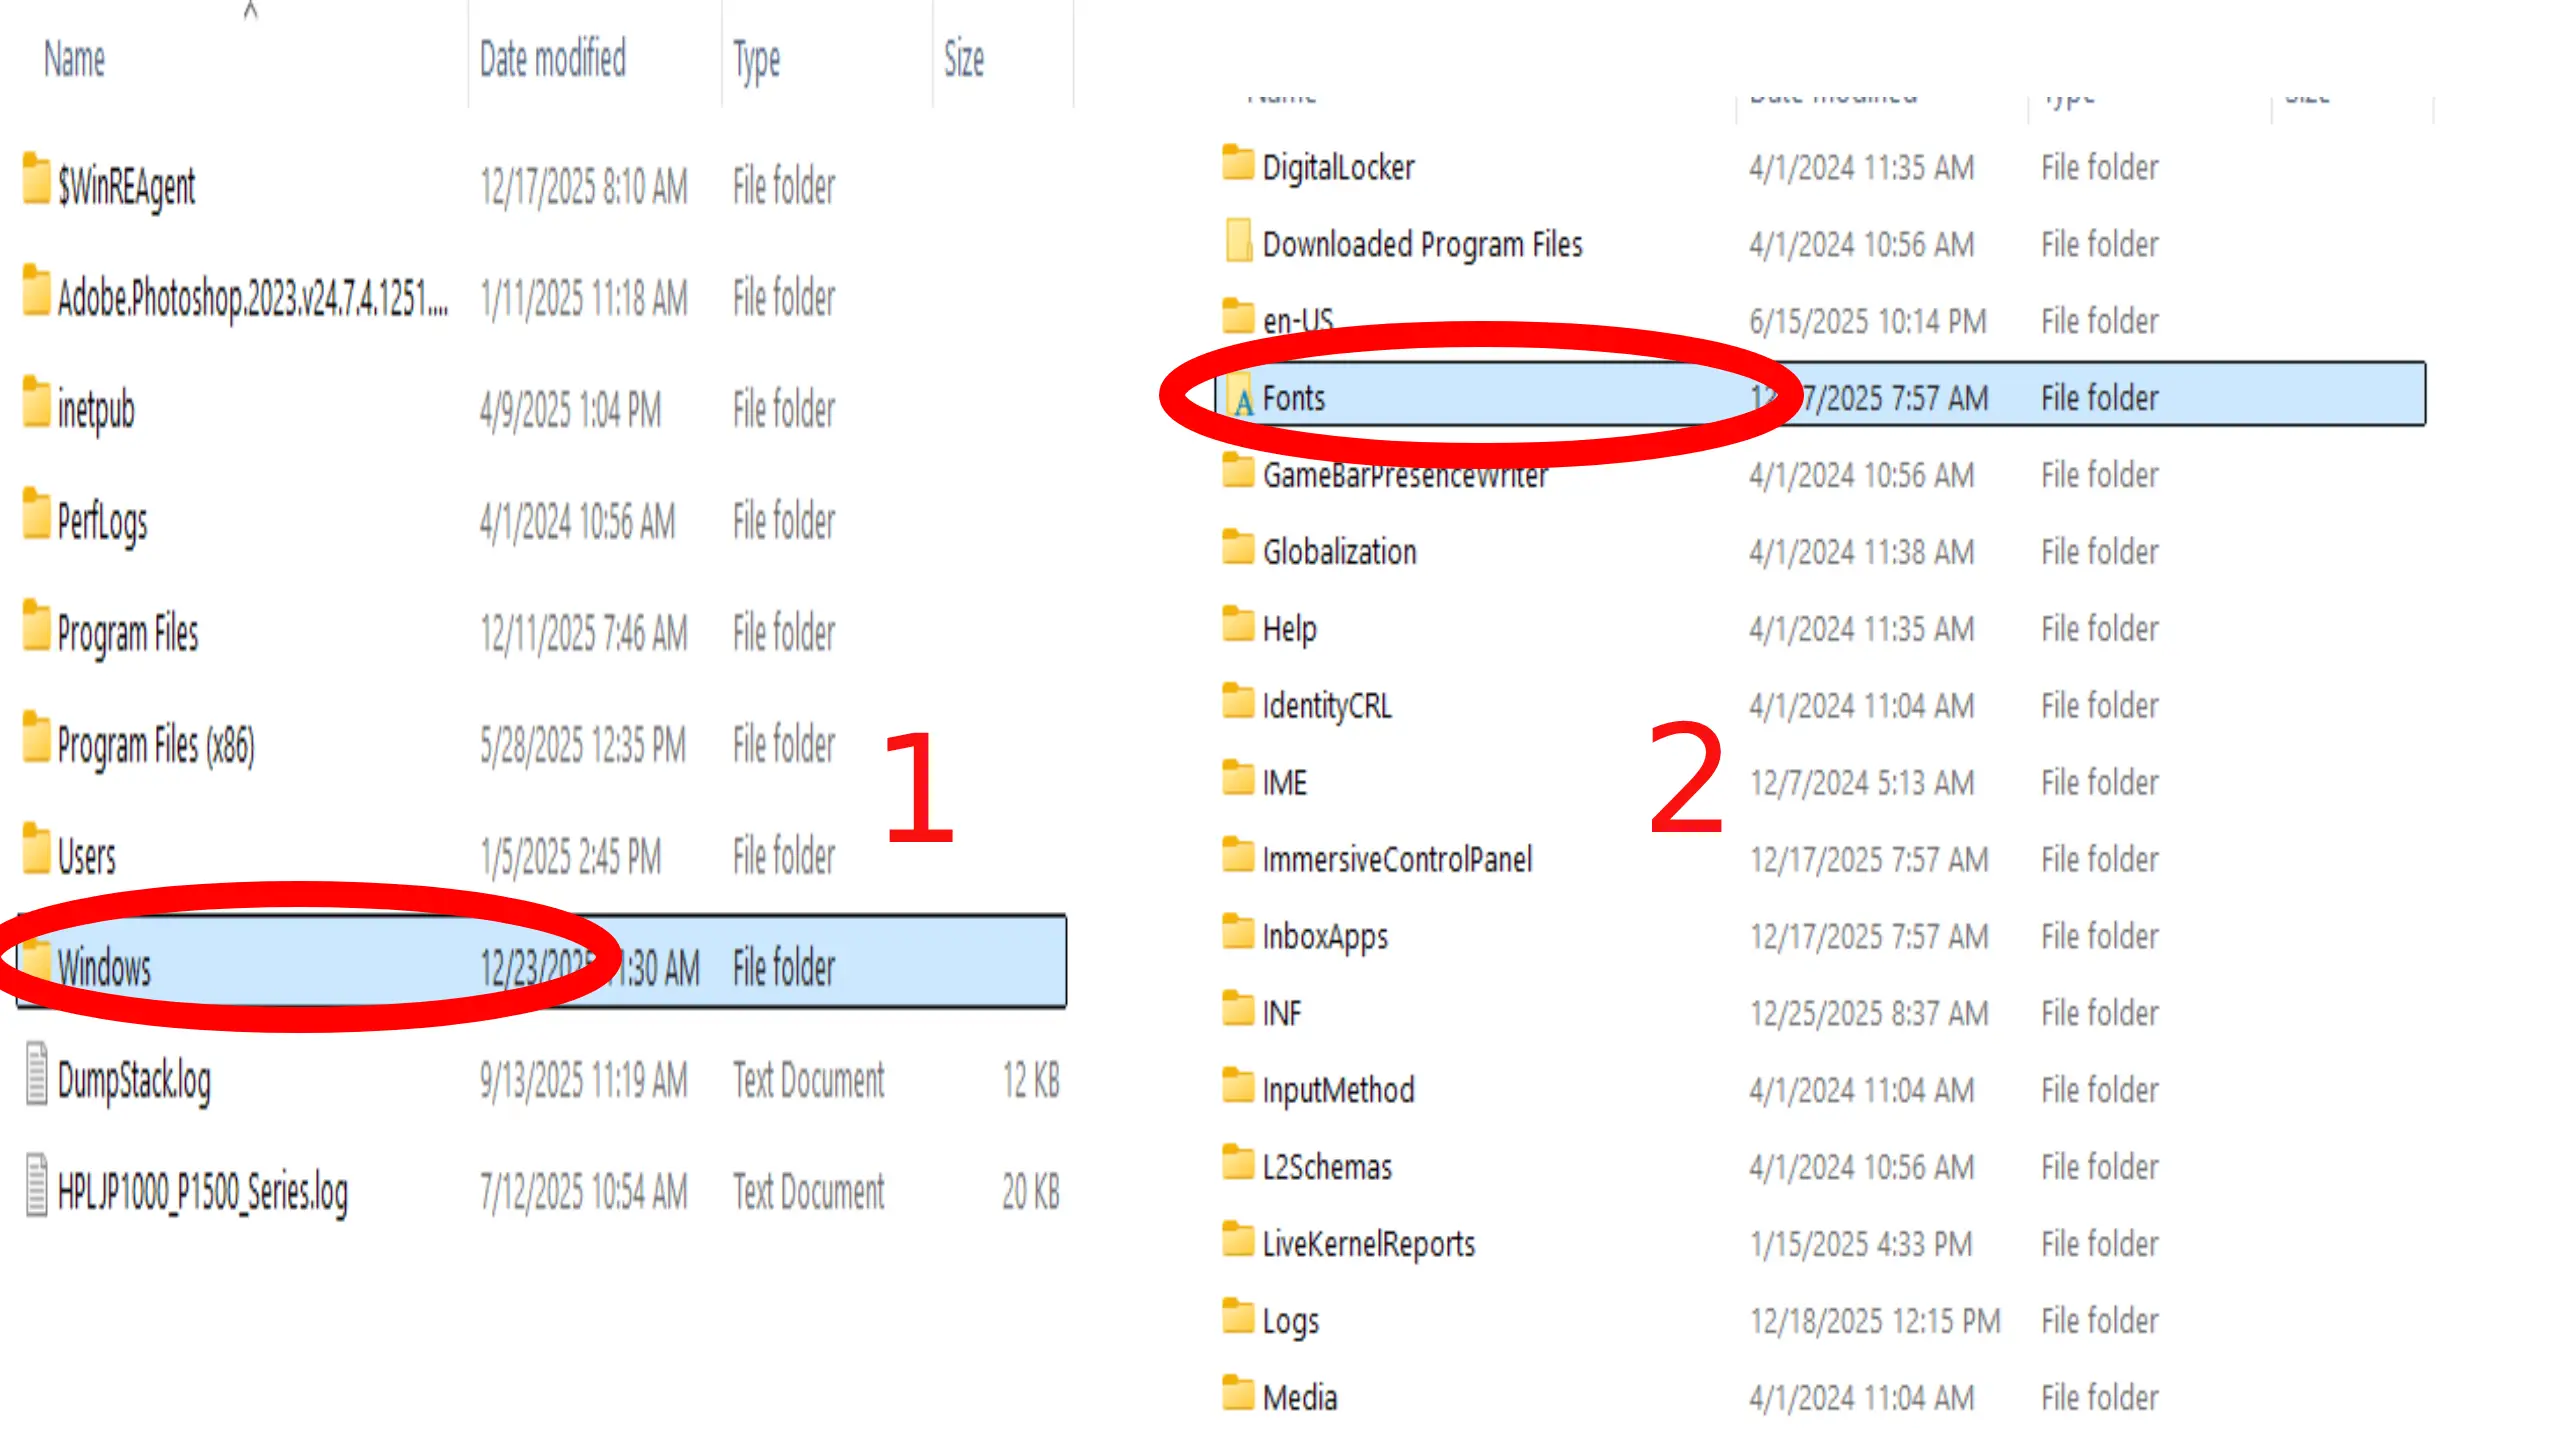Select the Windows folder row

104,968
